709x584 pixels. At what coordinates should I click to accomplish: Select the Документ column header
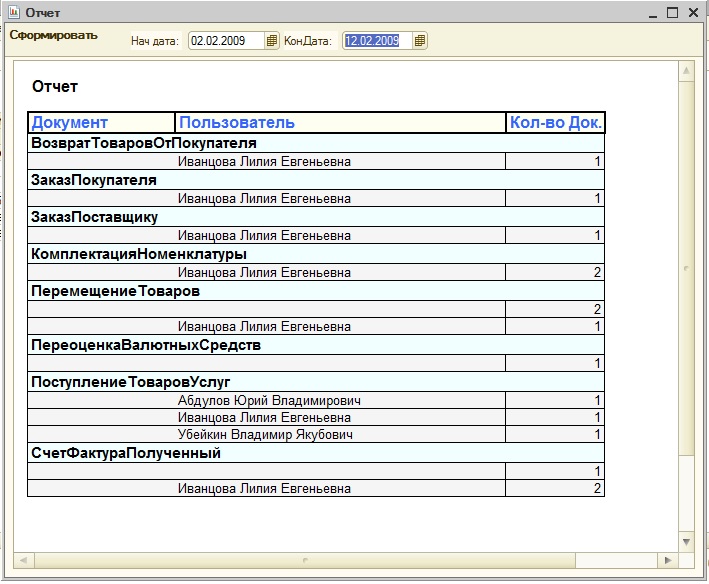click(101, 122)
